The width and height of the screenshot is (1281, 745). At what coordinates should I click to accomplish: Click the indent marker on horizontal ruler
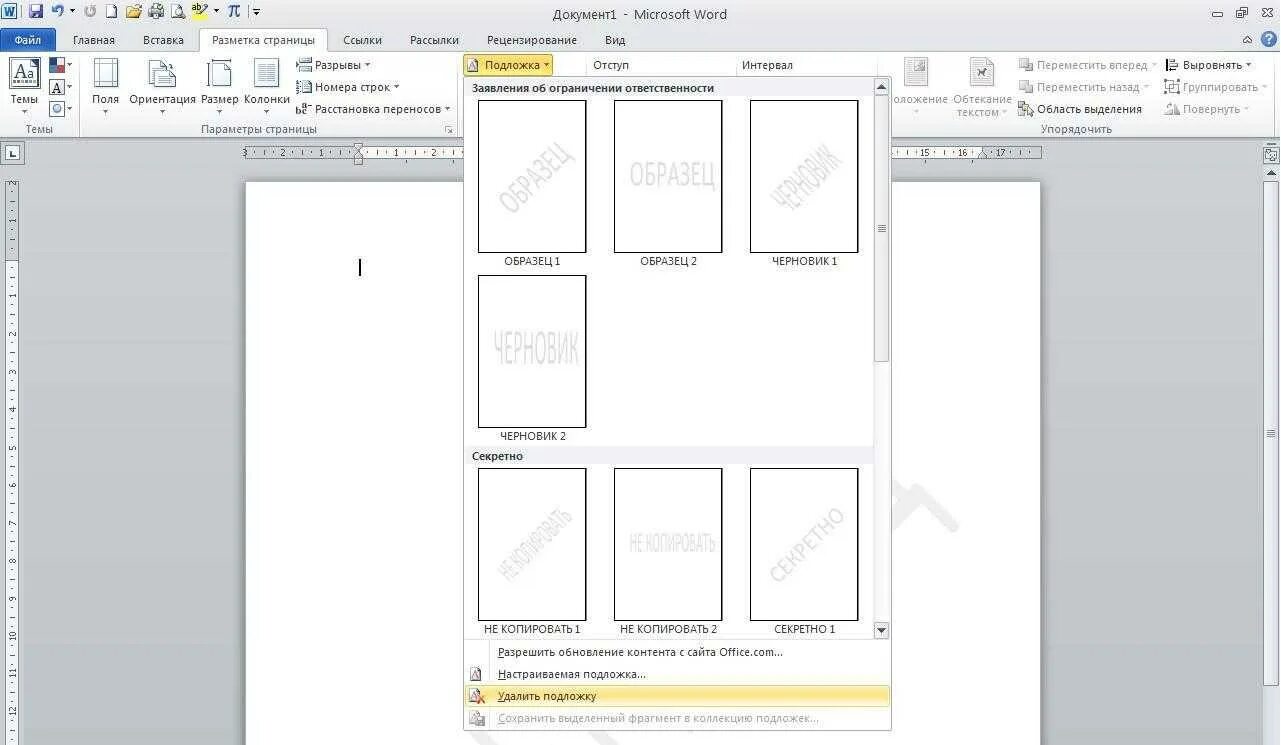pos(358,153)
